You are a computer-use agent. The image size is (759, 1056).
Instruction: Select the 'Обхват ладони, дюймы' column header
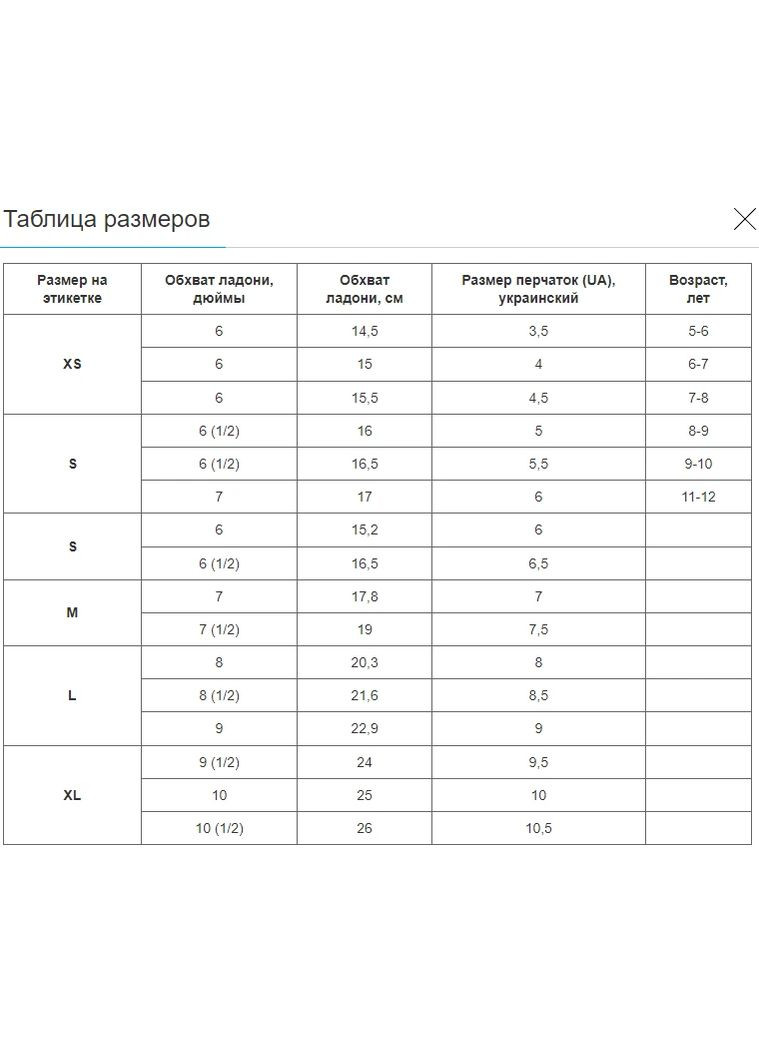219,289
